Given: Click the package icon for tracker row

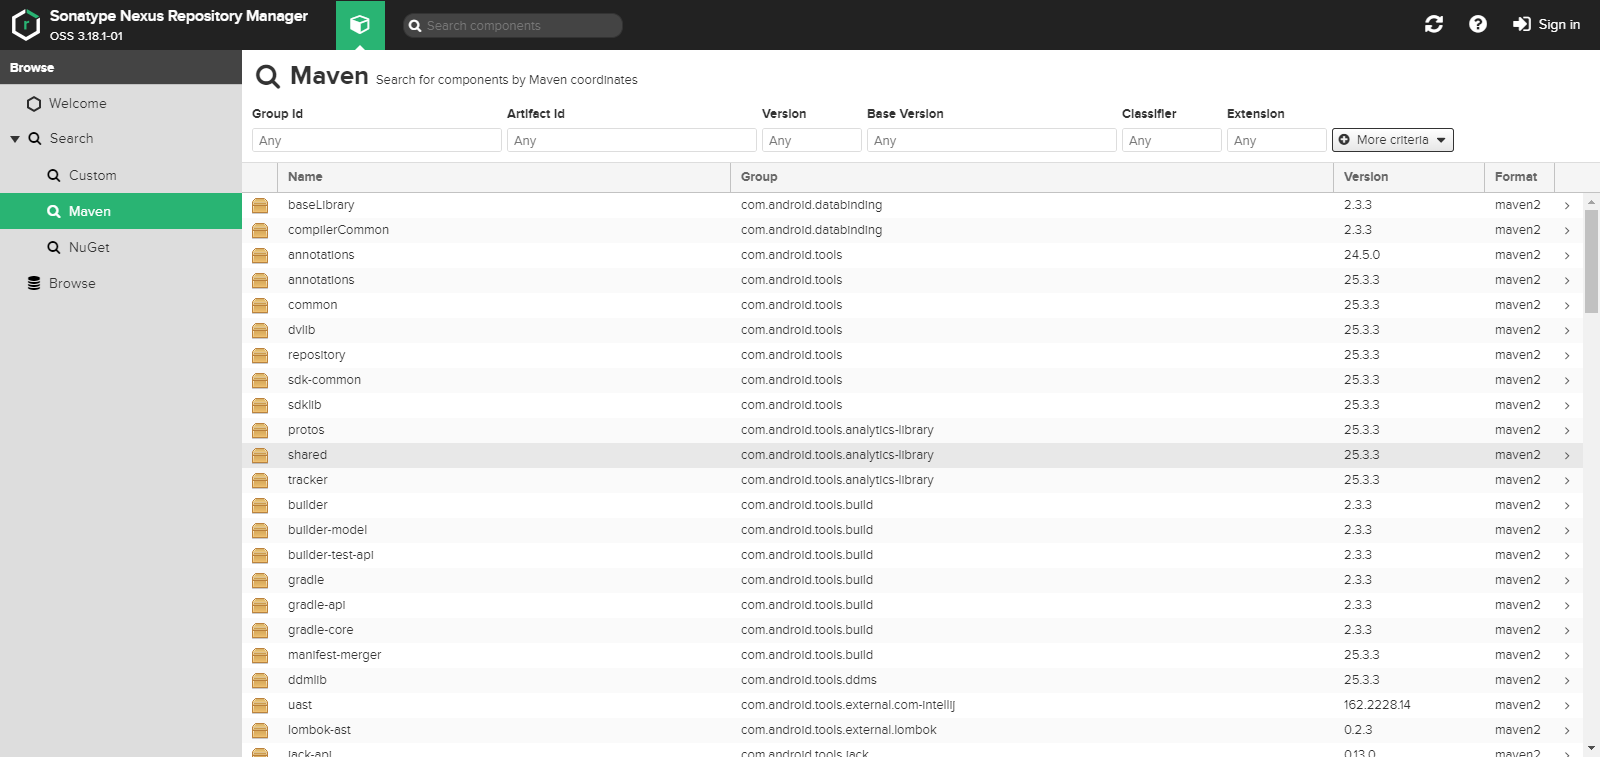Looking at the screenshot, I should [x=260, y=480].
